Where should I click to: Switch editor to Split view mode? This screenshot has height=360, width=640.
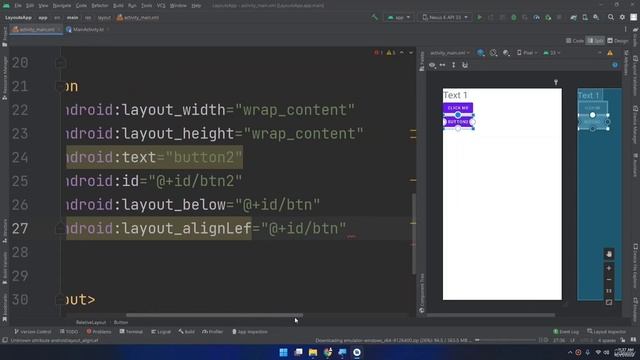click(596, 41)
